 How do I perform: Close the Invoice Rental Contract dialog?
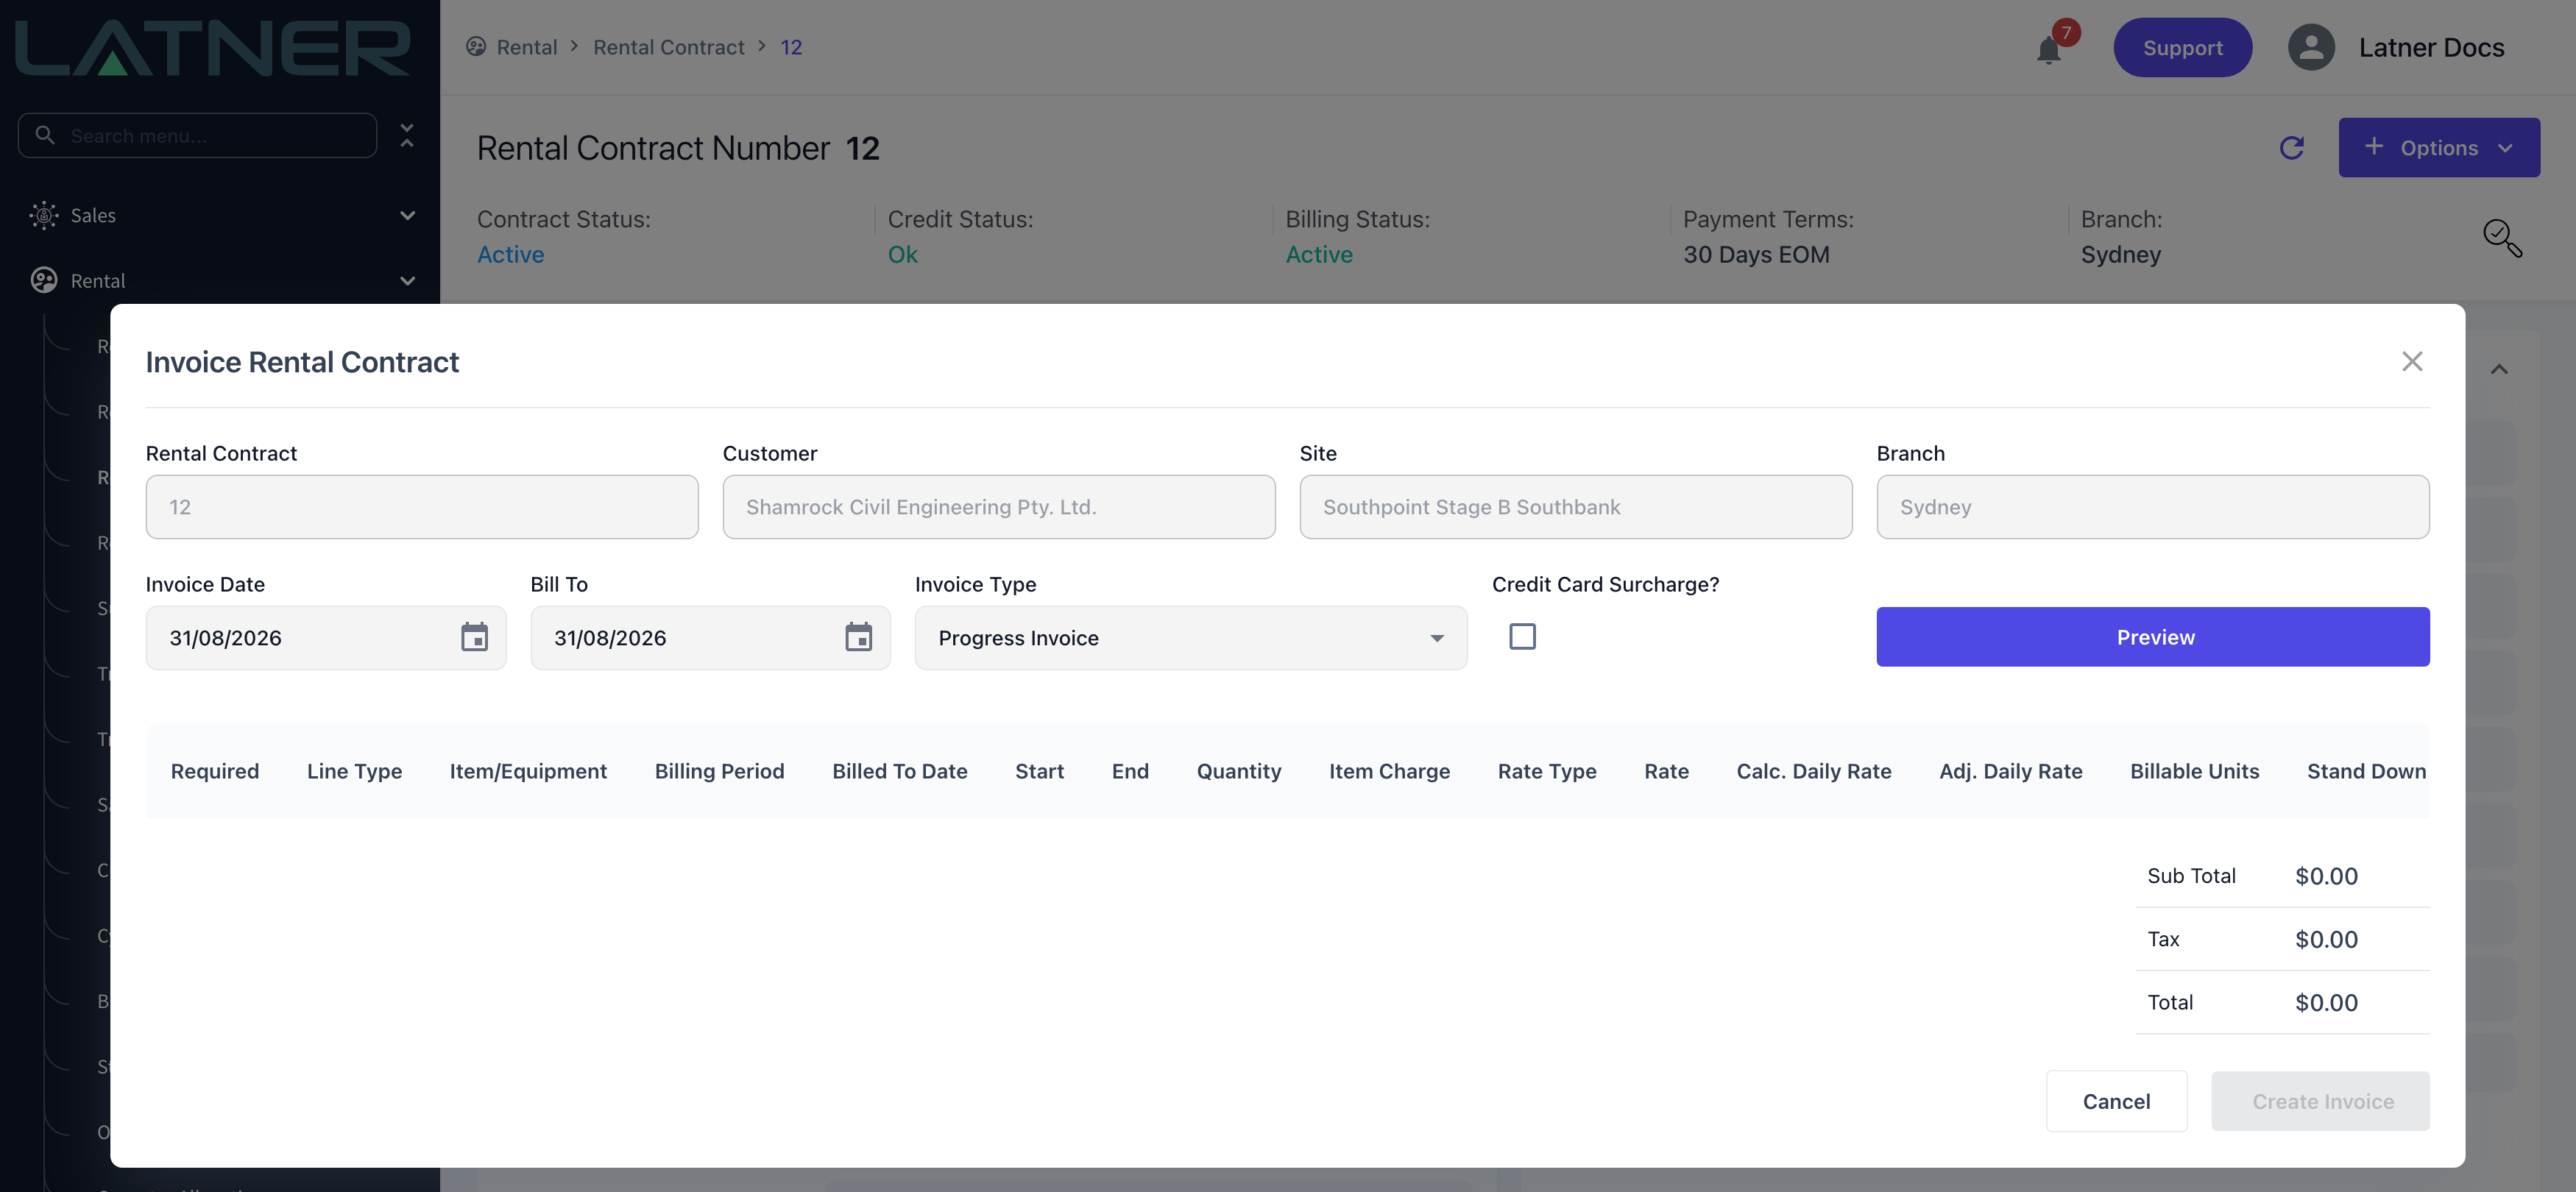[2412, 361]
